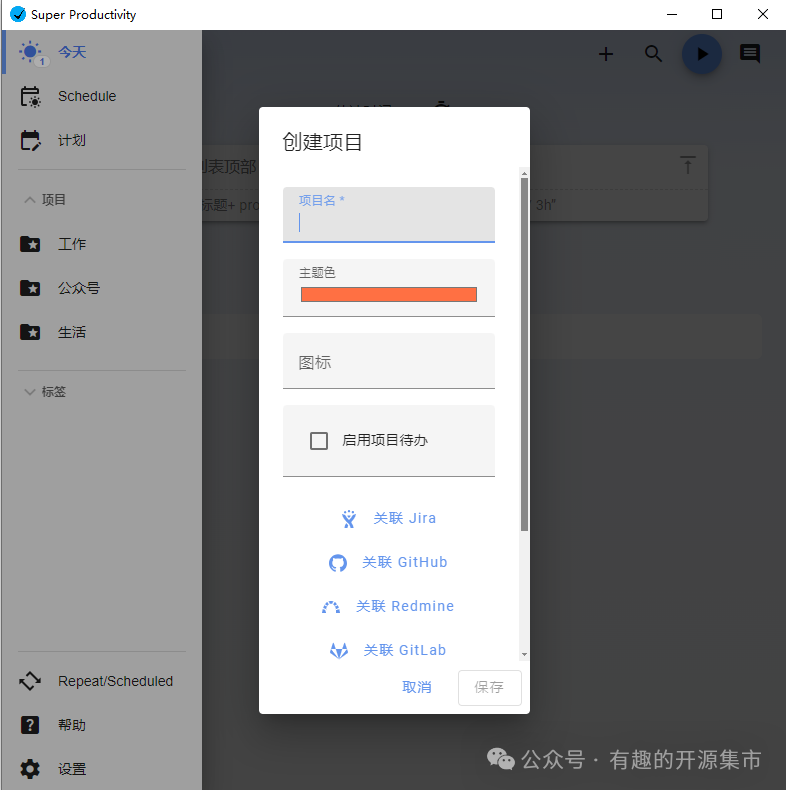Enable the 启用项目待办 checkbox
The height and width of the screenshot is (790, 786).
point(319,441)
